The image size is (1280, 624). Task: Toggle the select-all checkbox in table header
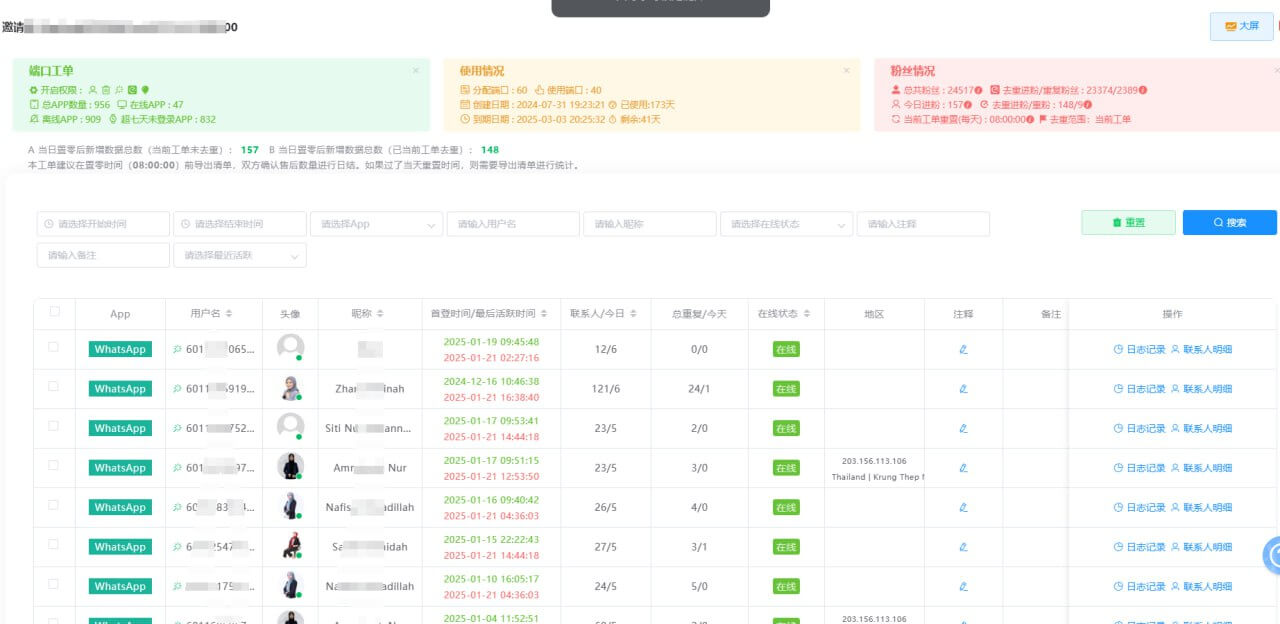54,312
